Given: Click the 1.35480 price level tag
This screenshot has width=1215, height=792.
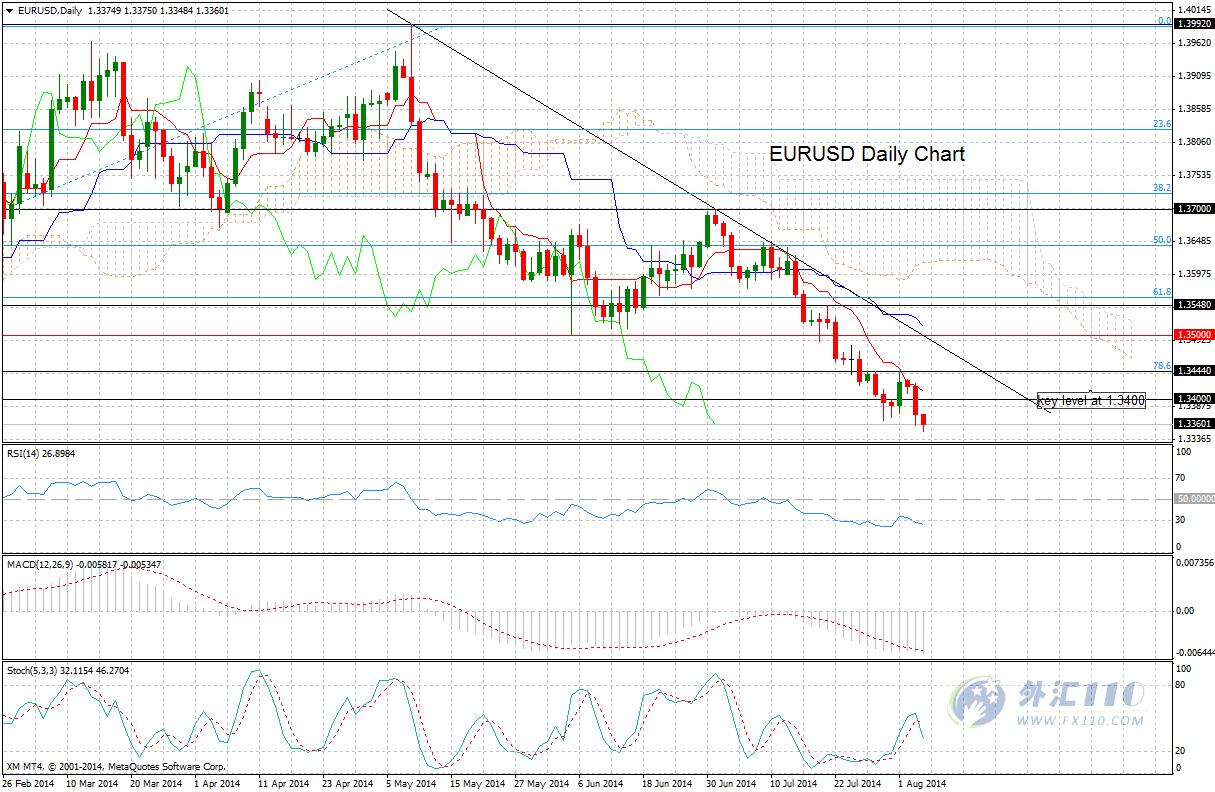Looking at the screenshot, I should [x=1194, y=303].
